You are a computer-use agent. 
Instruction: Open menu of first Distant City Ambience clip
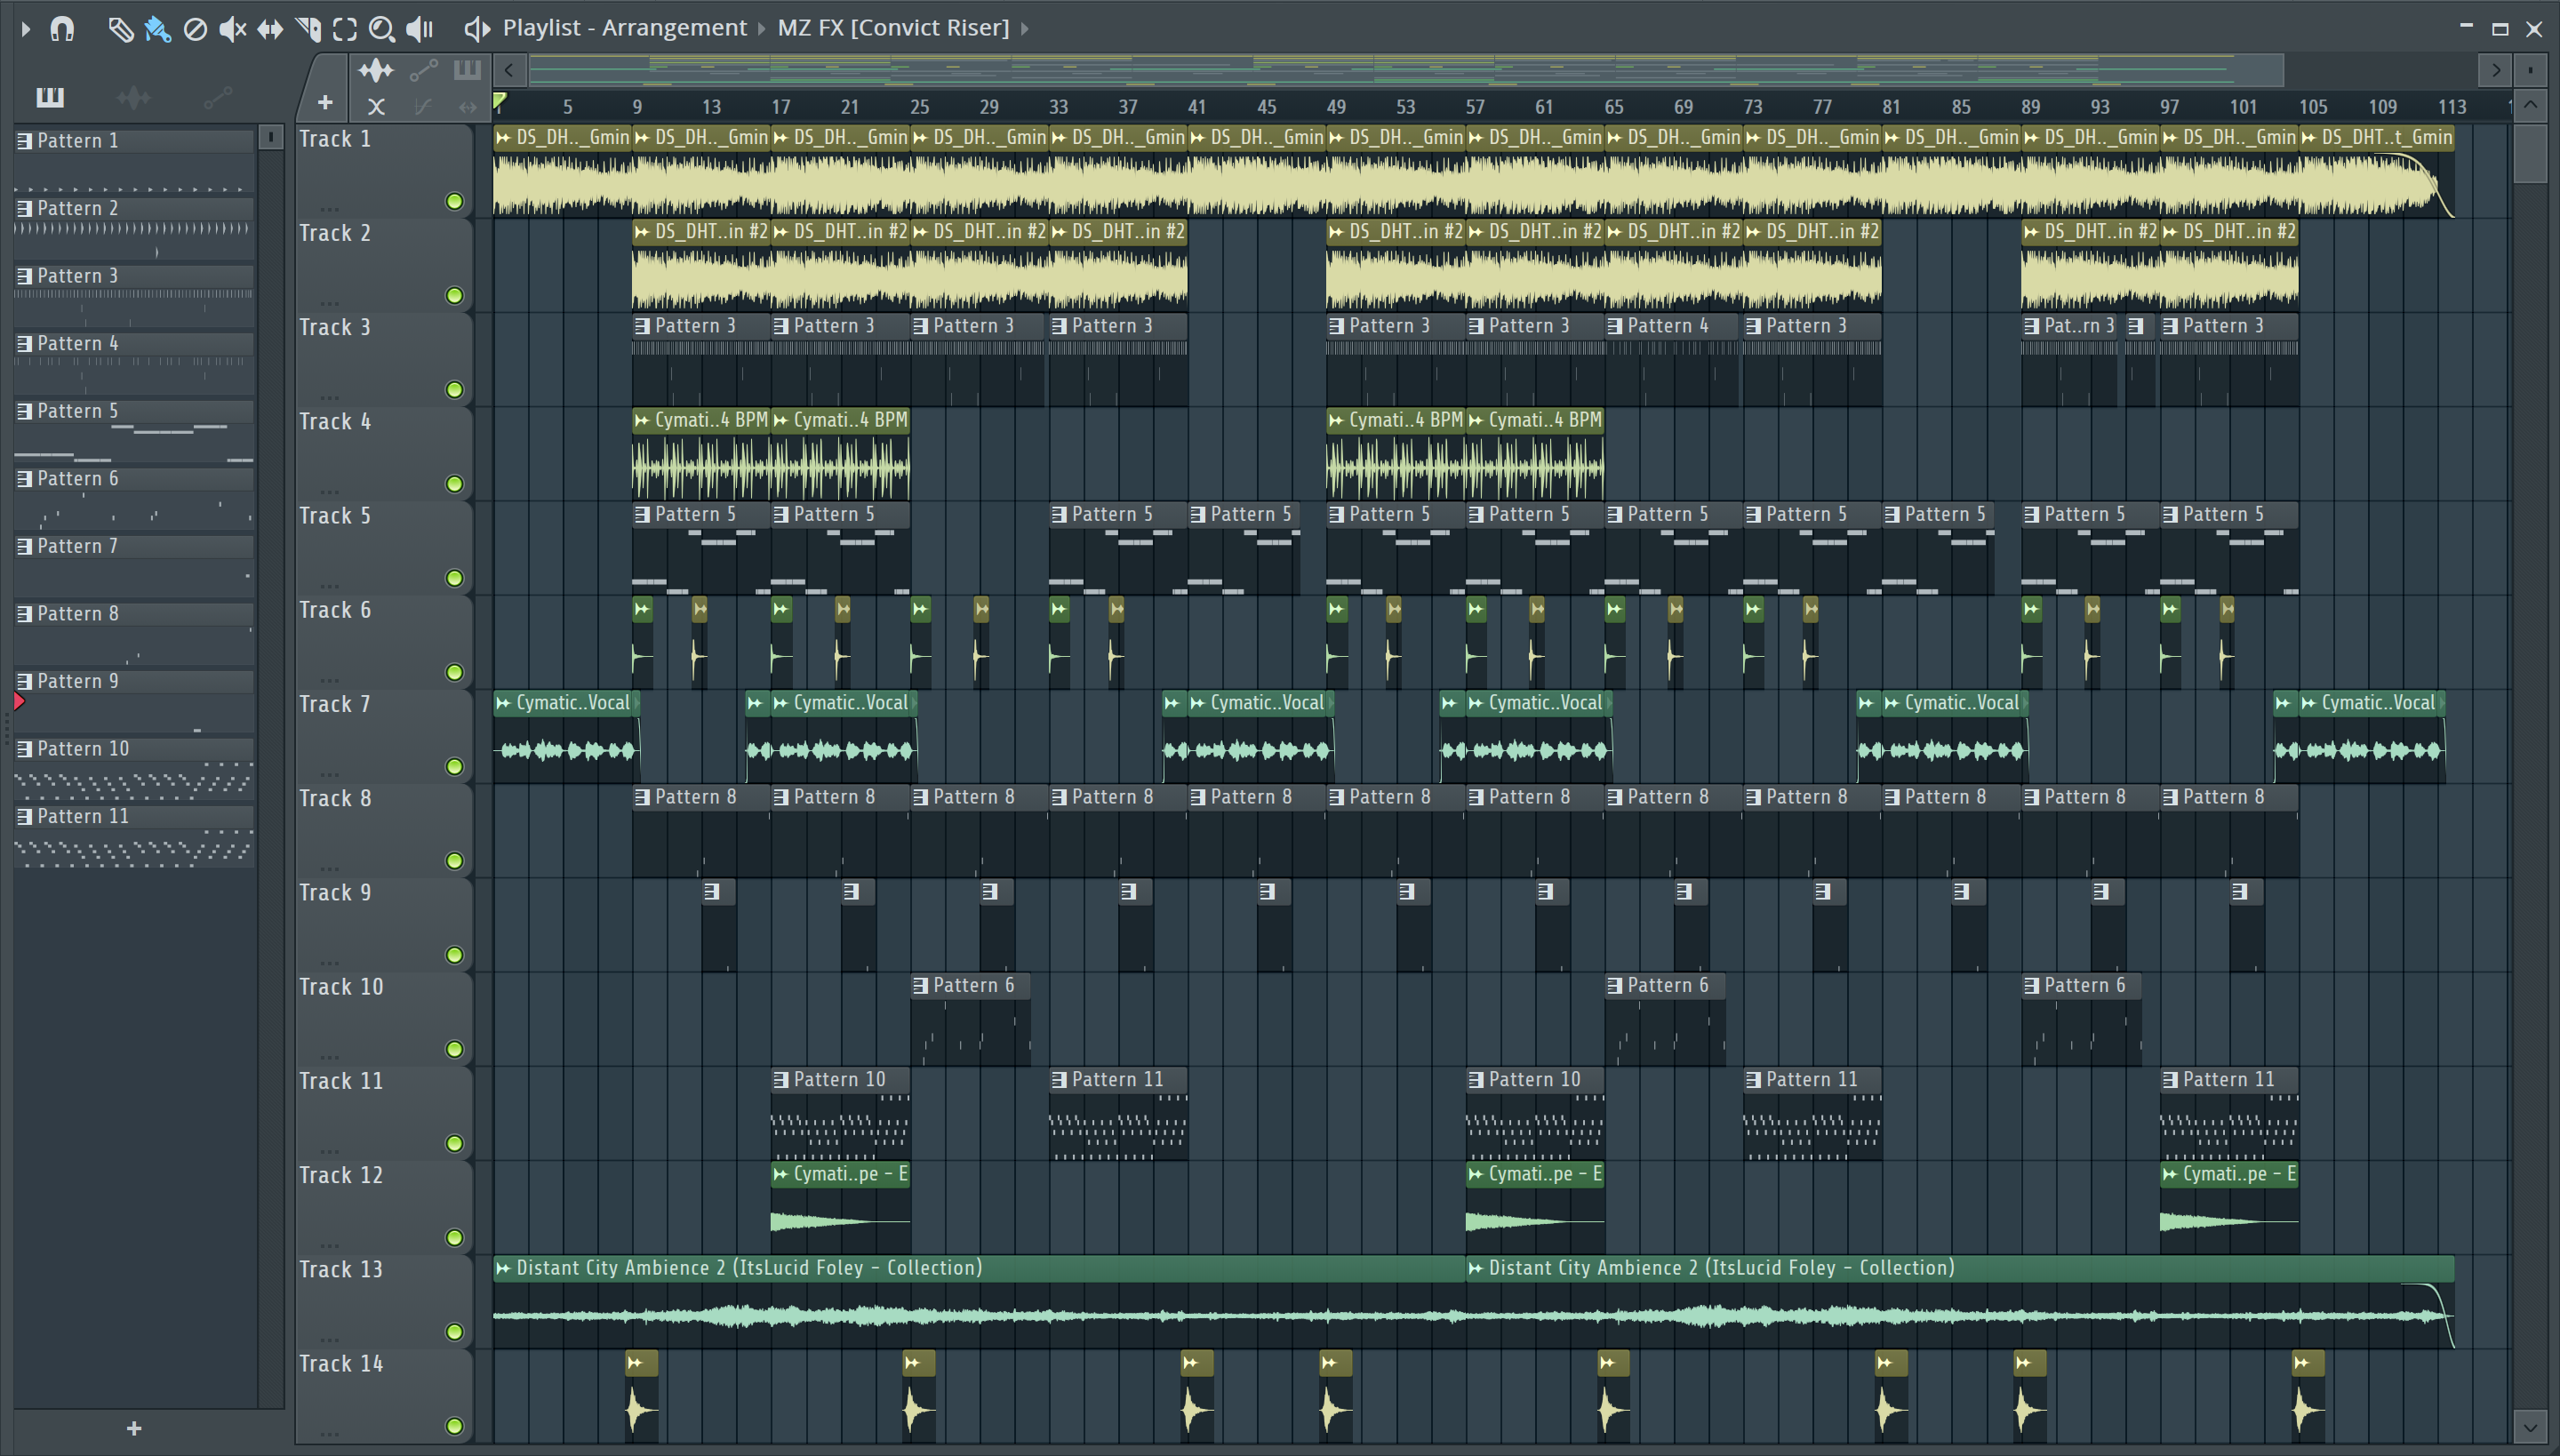coord(504,1268)
